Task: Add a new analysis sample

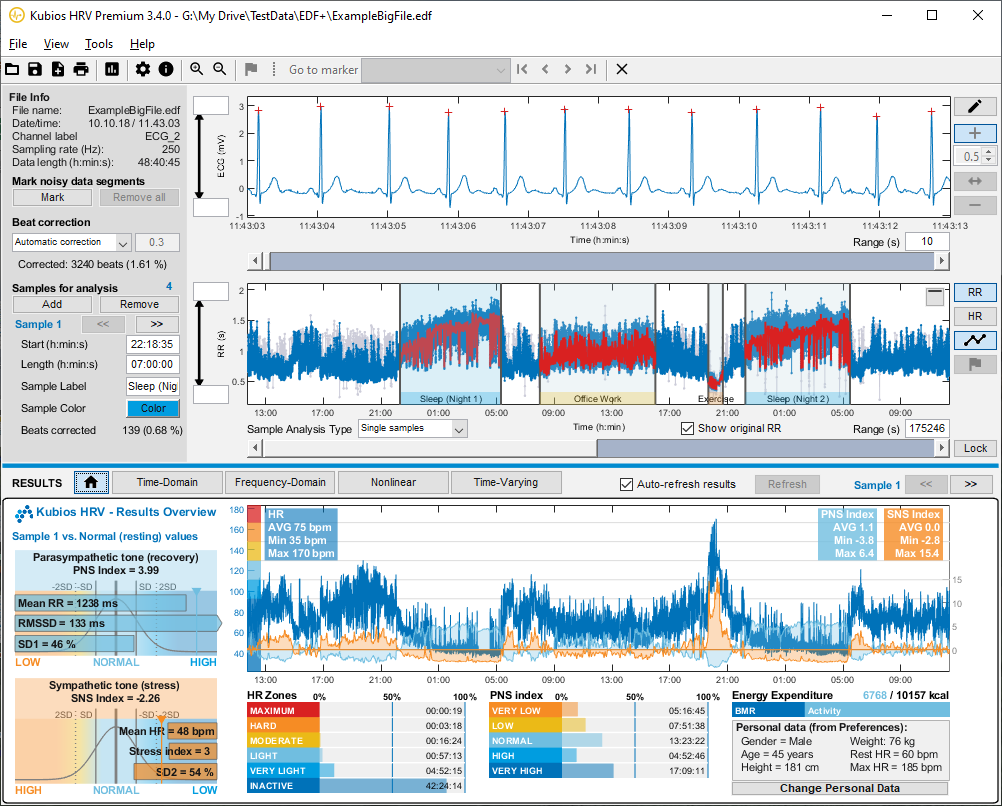Action: tap(52, 304)
